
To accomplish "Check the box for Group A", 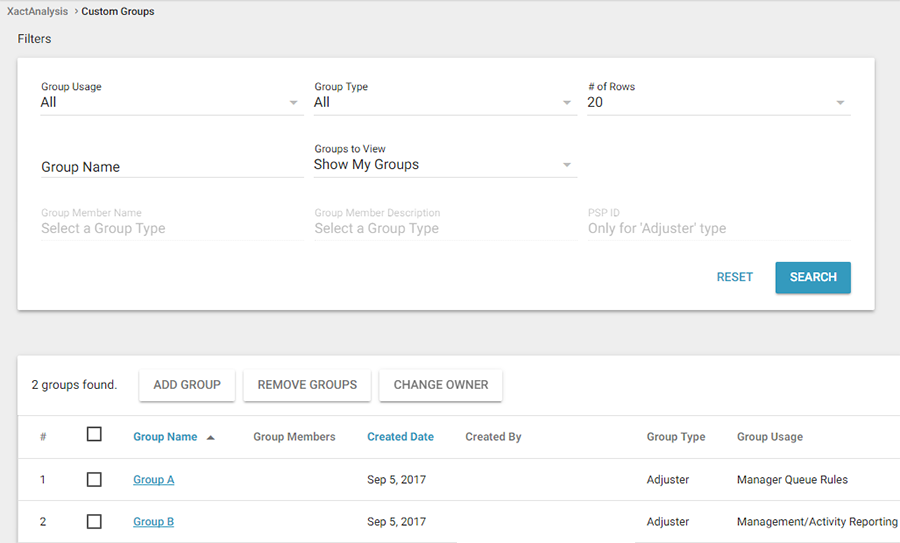I will [94, 479].
